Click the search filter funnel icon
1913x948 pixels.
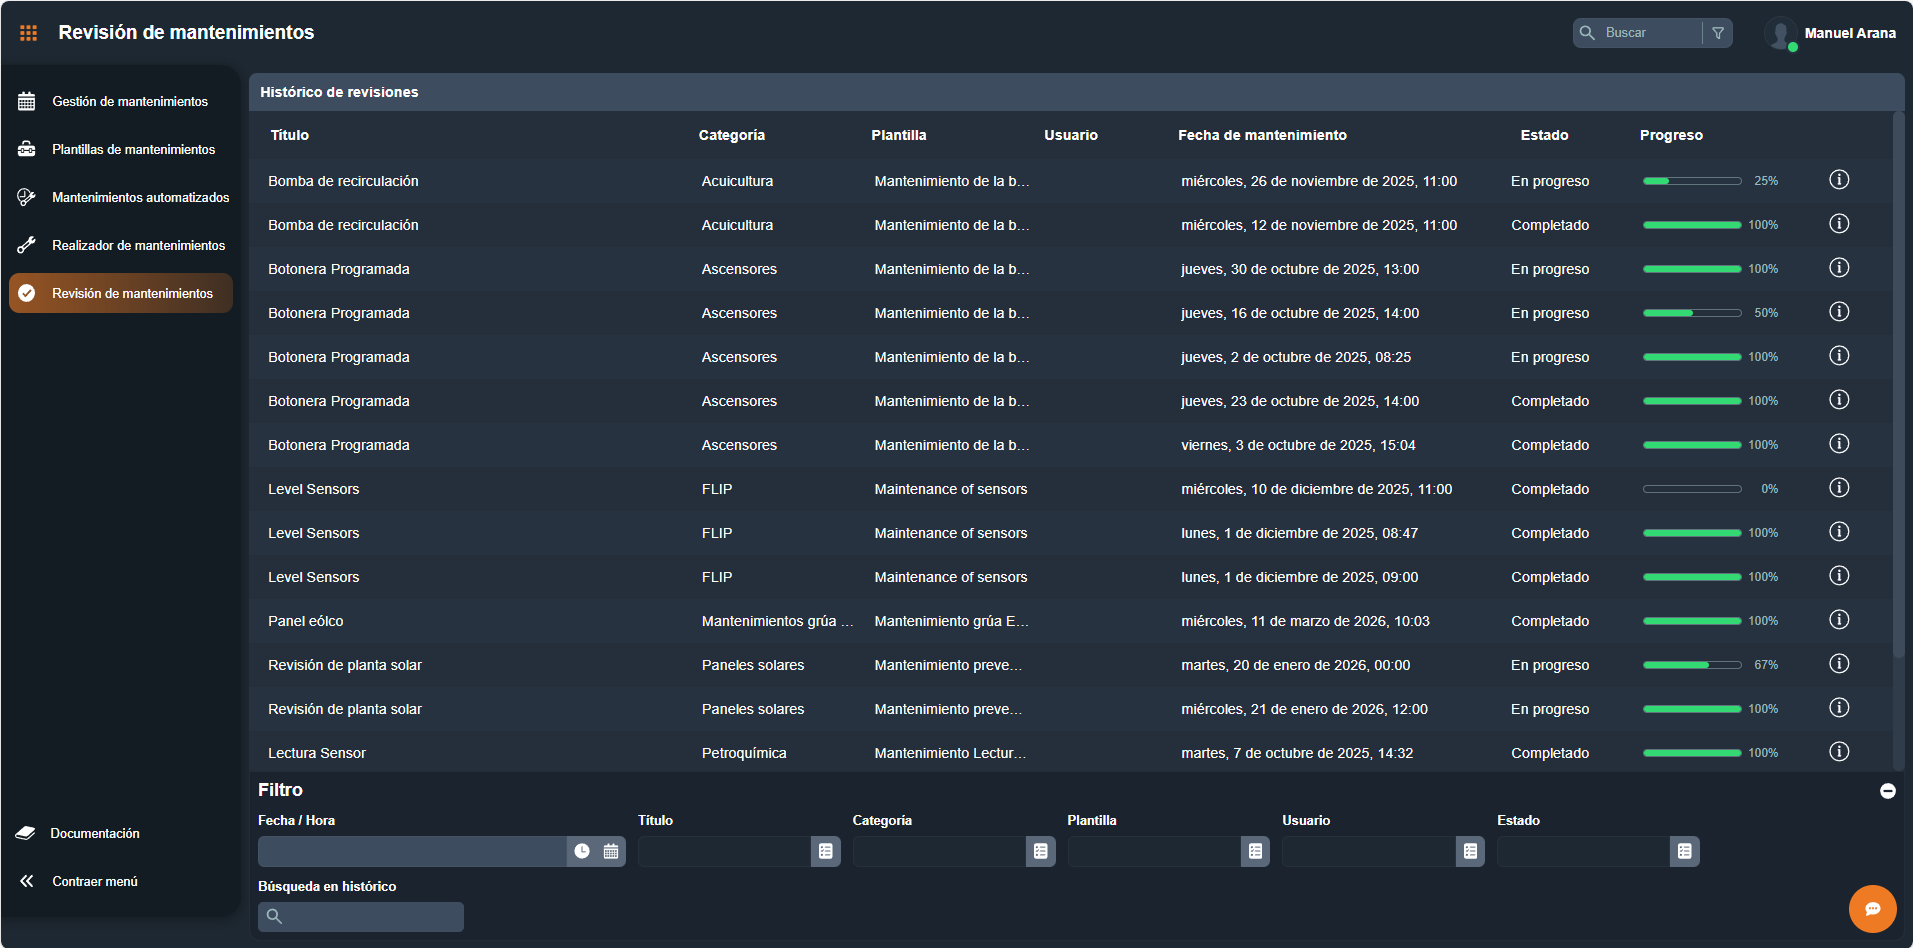pos(1718,33)
